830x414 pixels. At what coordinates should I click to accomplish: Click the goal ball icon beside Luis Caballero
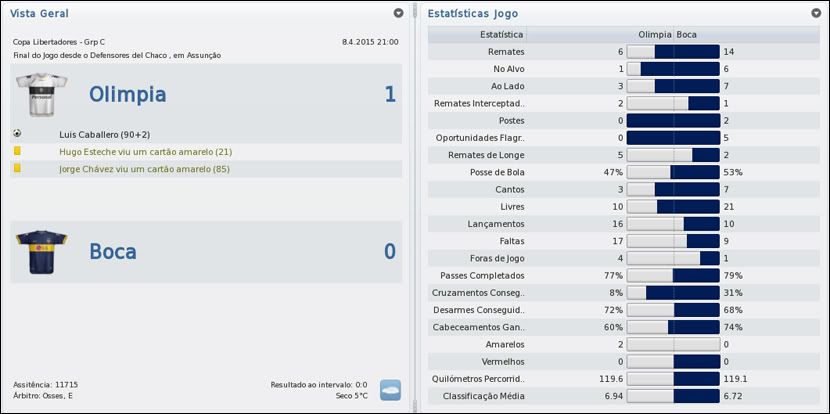18,133
